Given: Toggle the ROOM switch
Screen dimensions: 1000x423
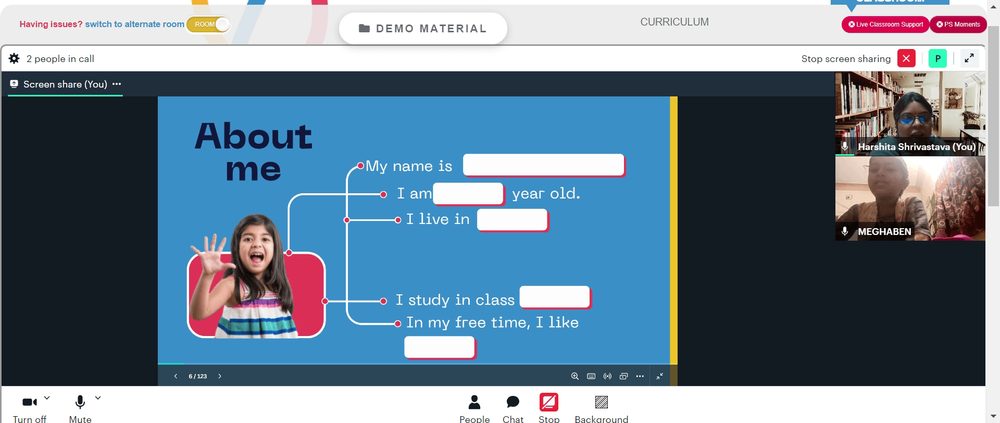Looking at the screenshot, I should pos(208,24).
